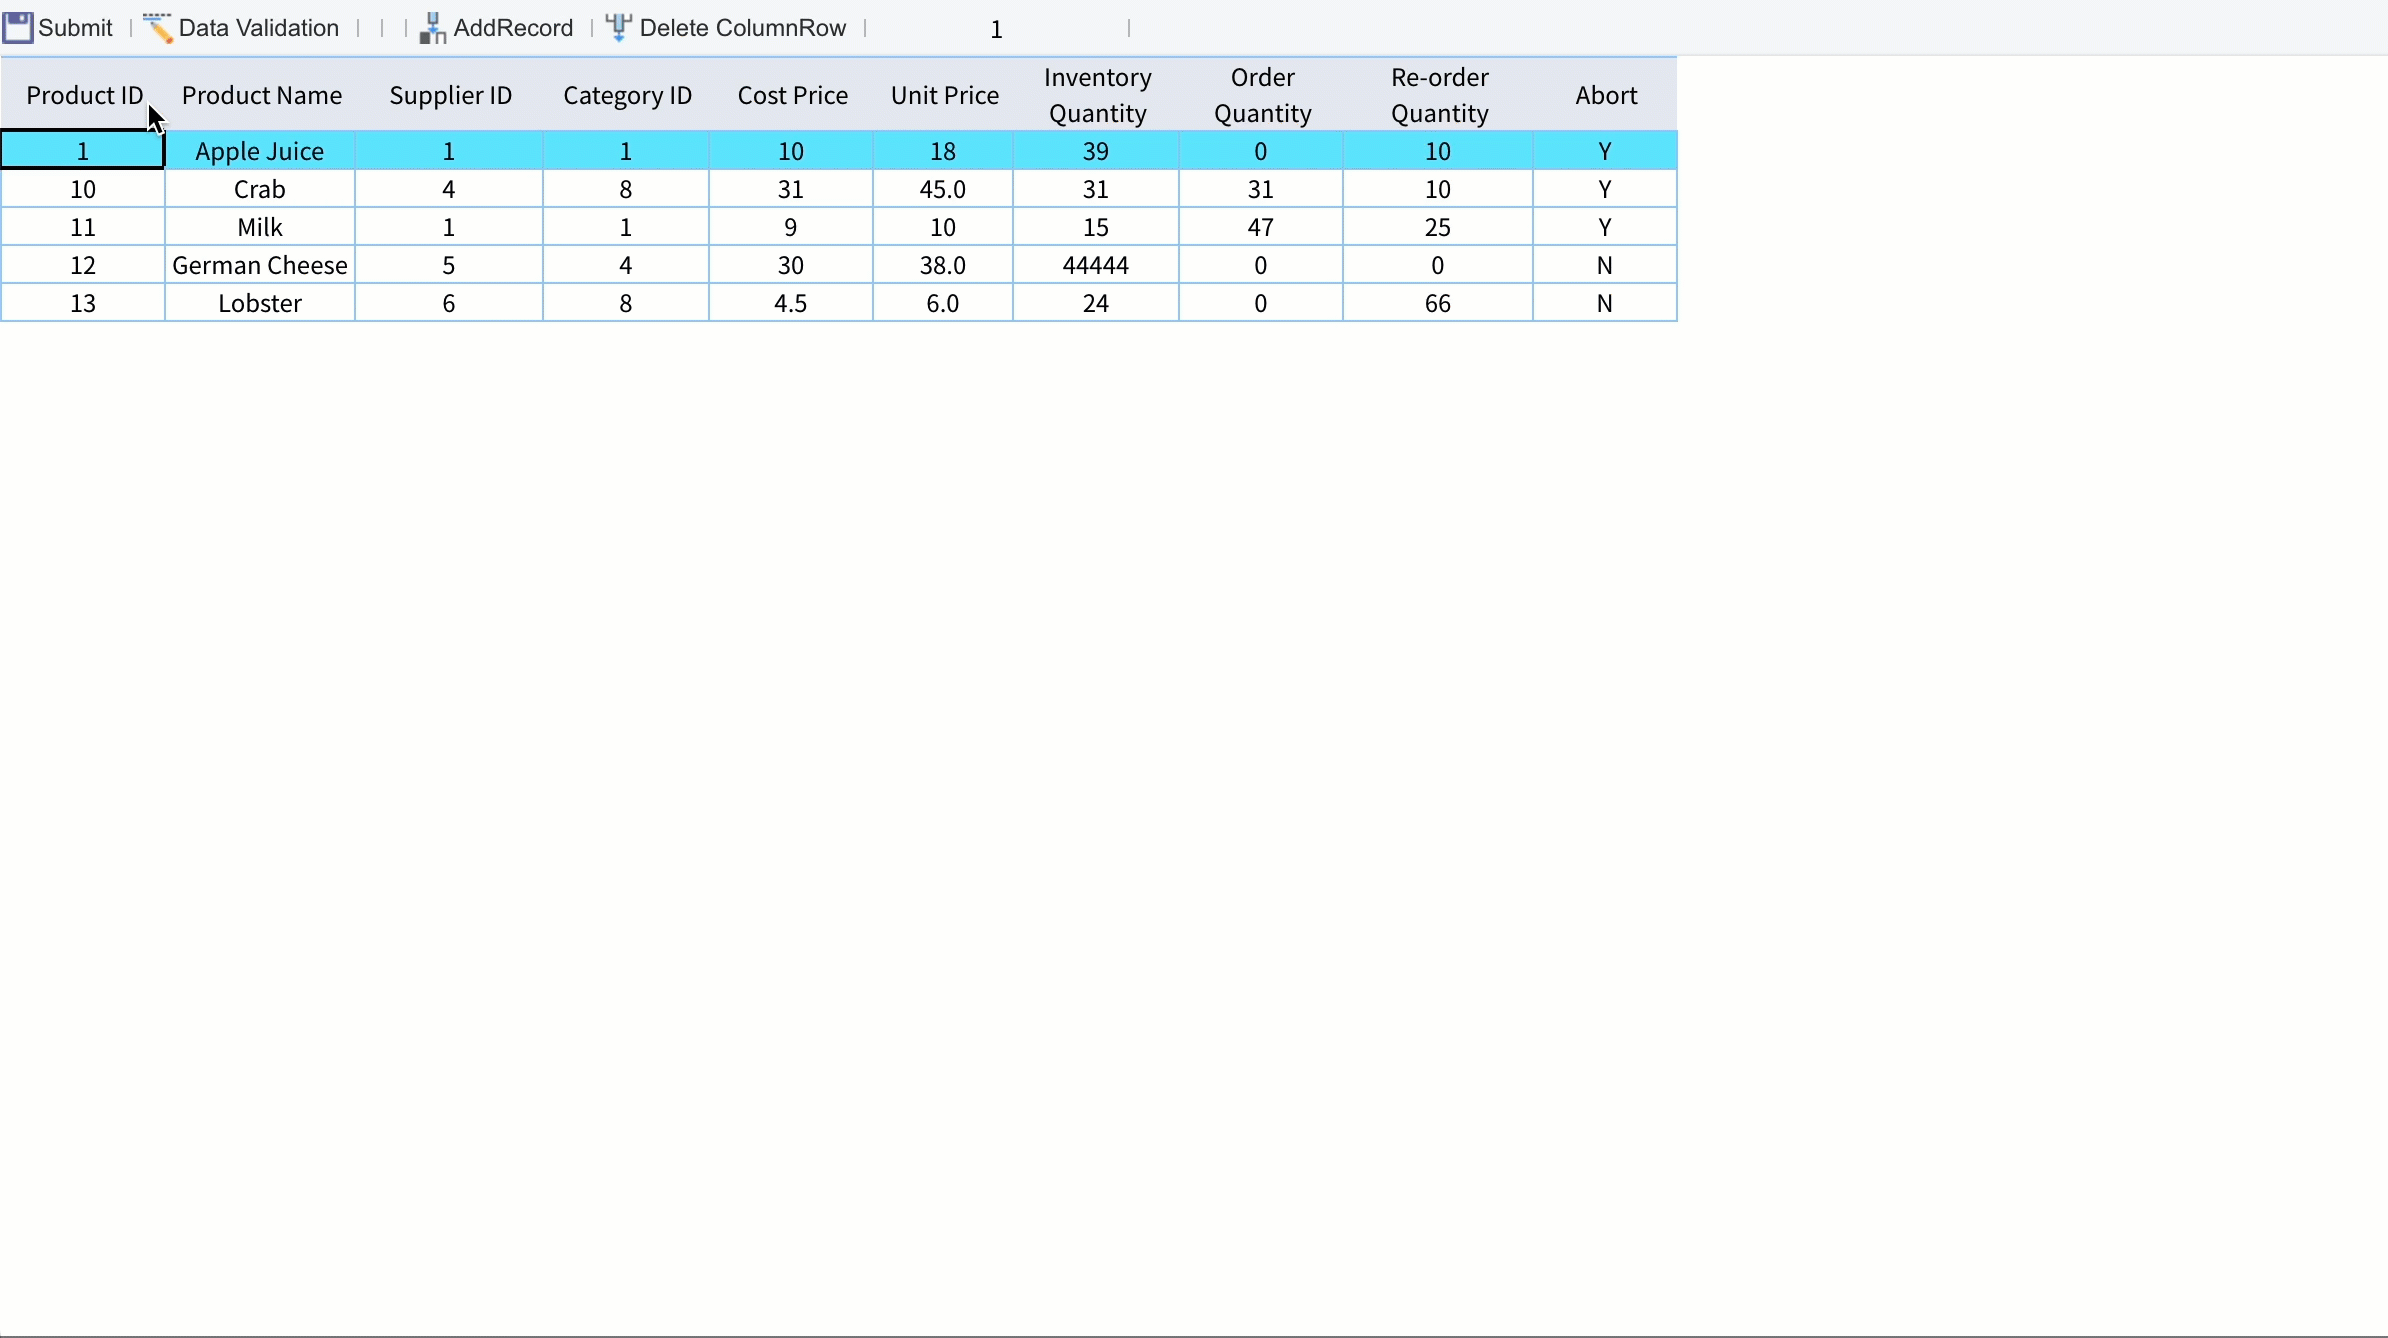The image size is (2388, 1338).
Task: Click the Abort cell in Apple Juice row
Action: (x=1605, y=151)
